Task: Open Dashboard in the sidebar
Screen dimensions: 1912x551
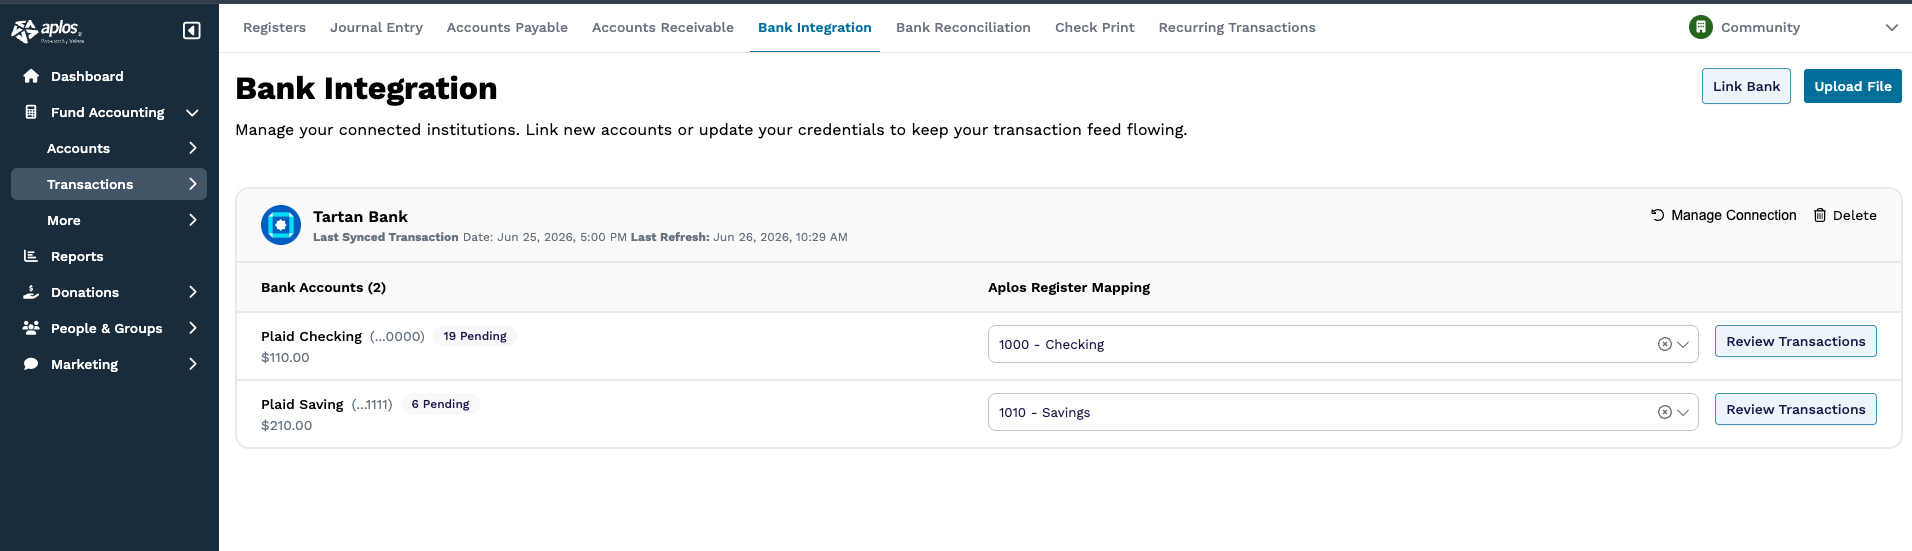Action: point(87,76)
